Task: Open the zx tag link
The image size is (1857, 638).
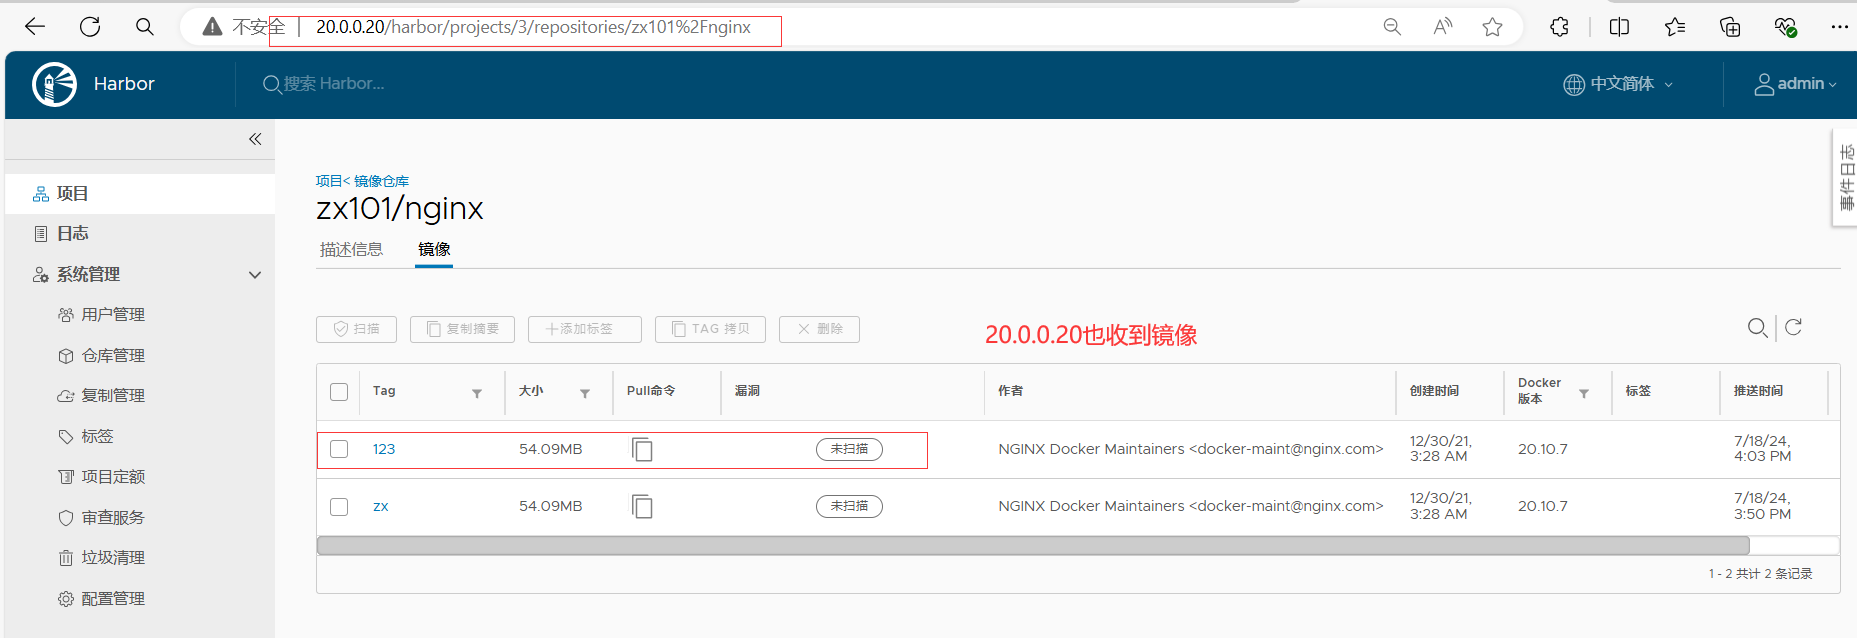Action: pyautogui.click(x=381, y=507)
